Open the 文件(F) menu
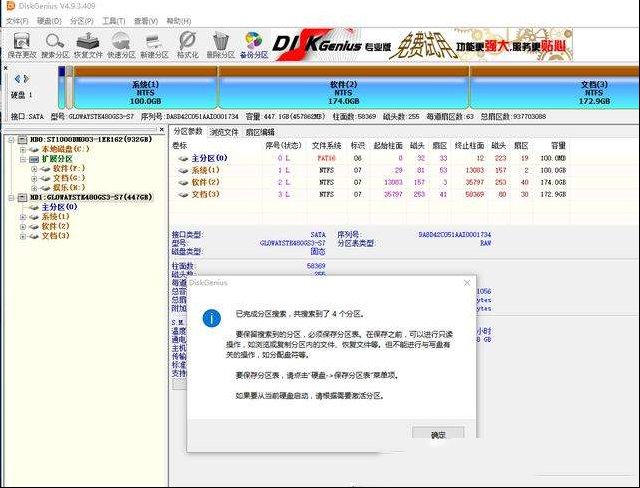 tap(17, 21)
